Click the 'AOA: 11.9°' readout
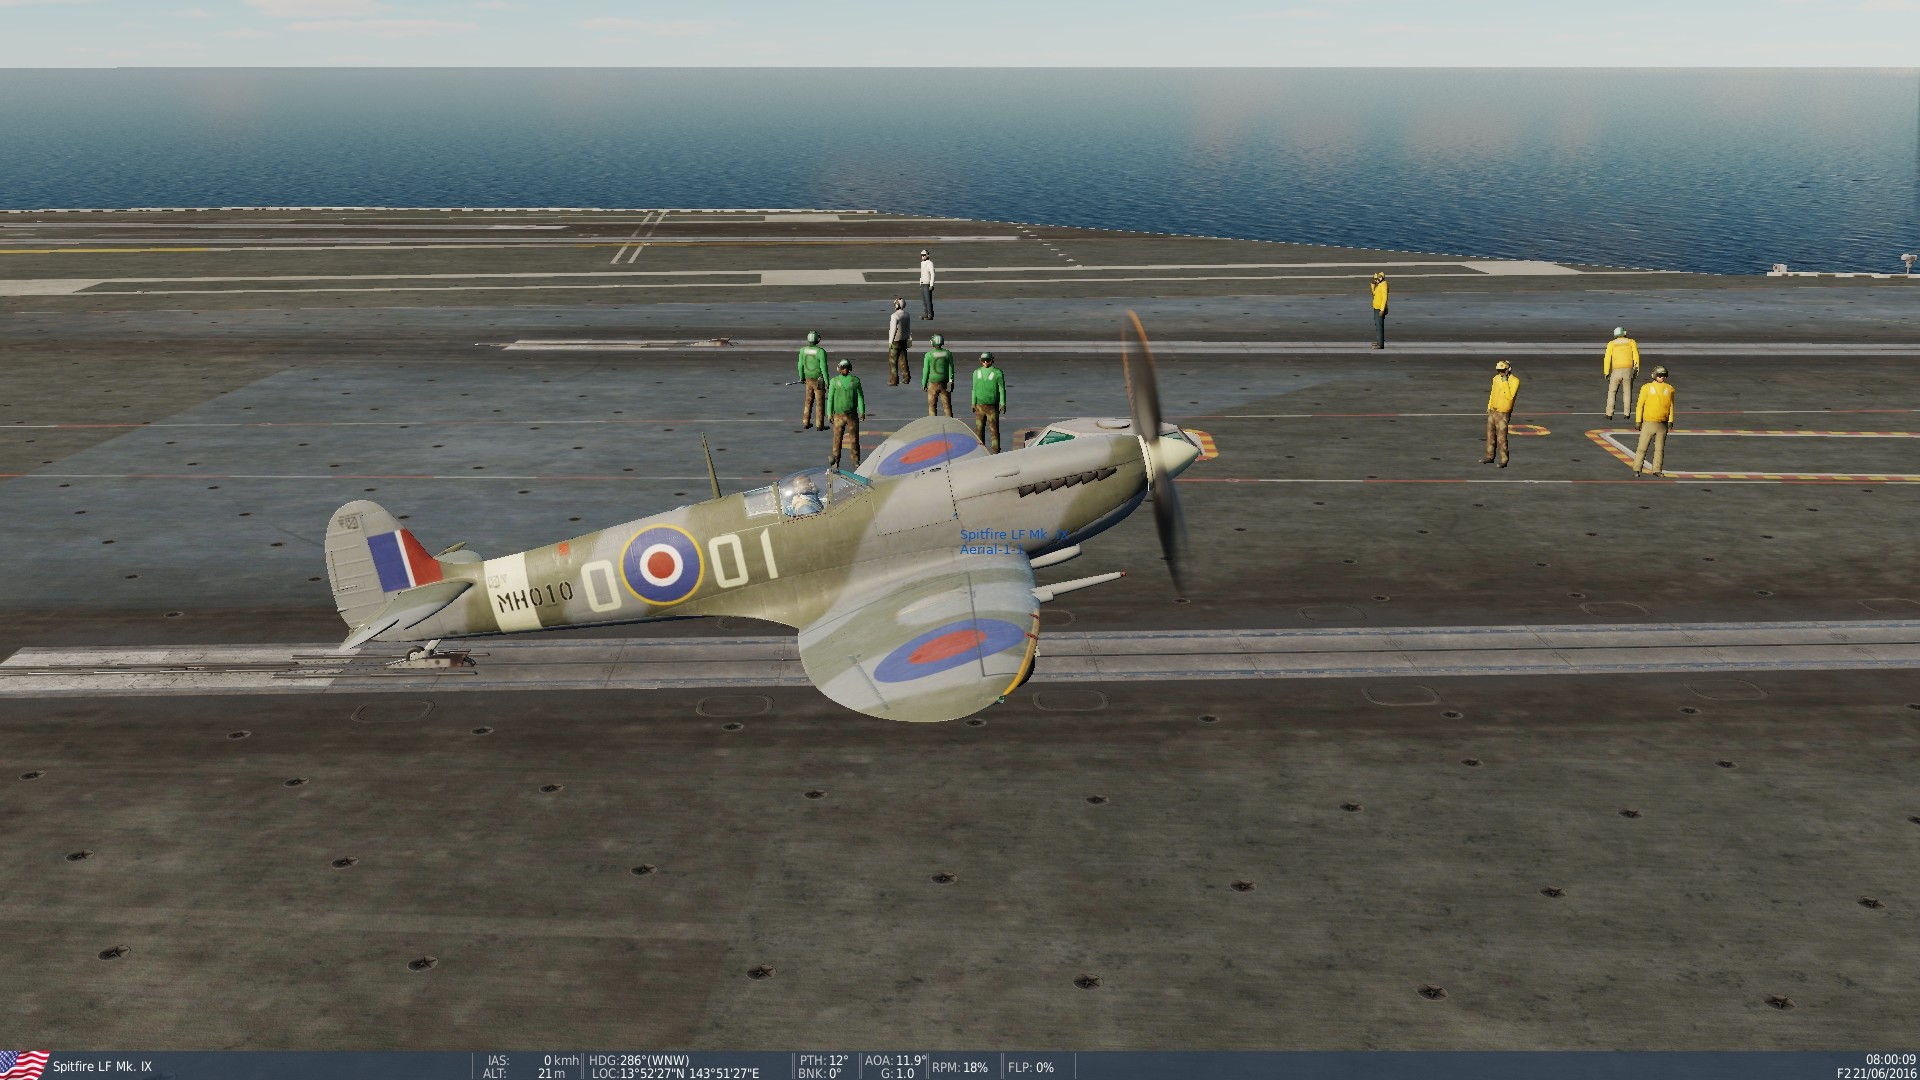1920x1080 pixels. (x=895, y=1060)
